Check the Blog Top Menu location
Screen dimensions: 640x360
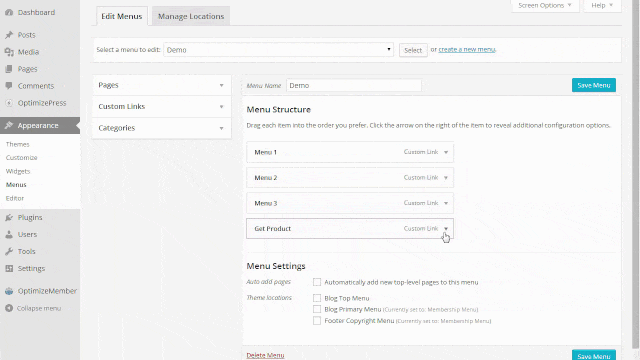coord(317,298)
